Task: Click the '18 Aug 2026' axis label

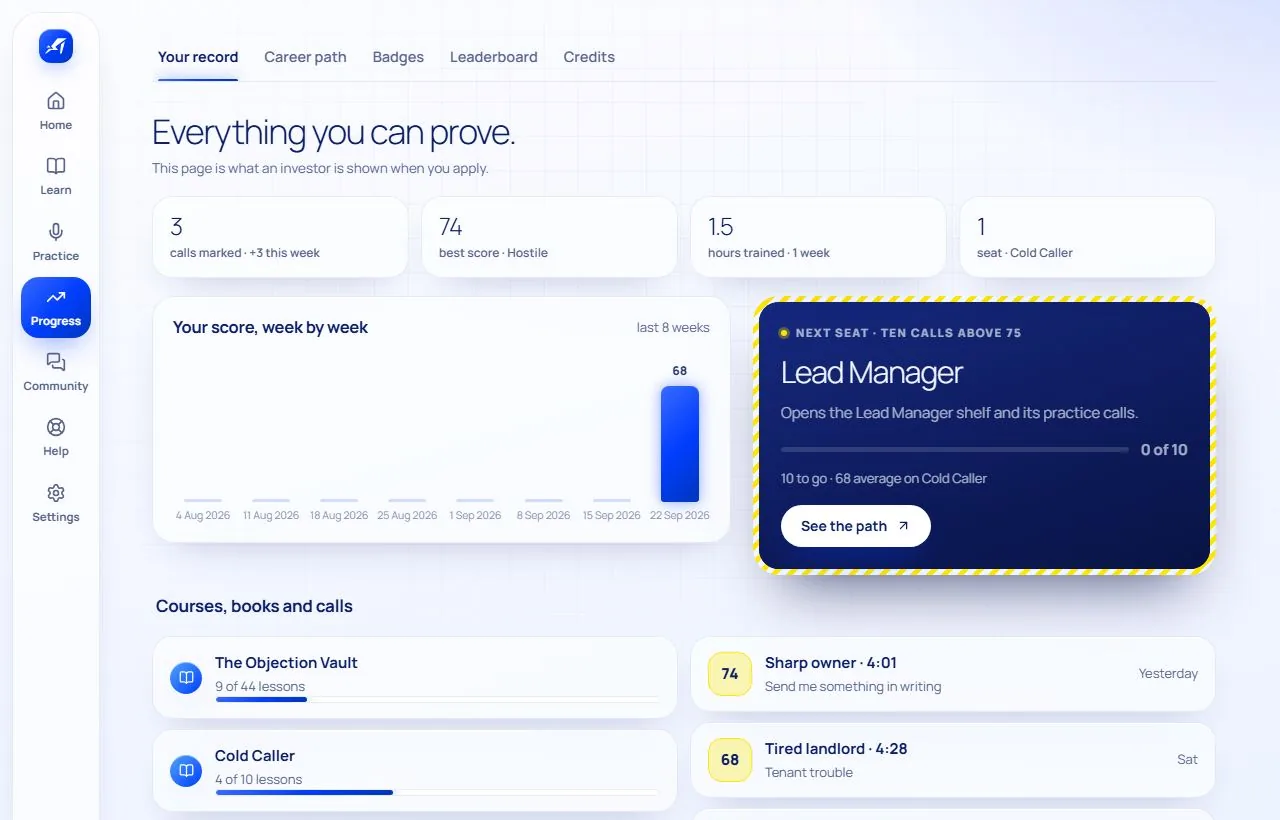Action: (339, 515)
